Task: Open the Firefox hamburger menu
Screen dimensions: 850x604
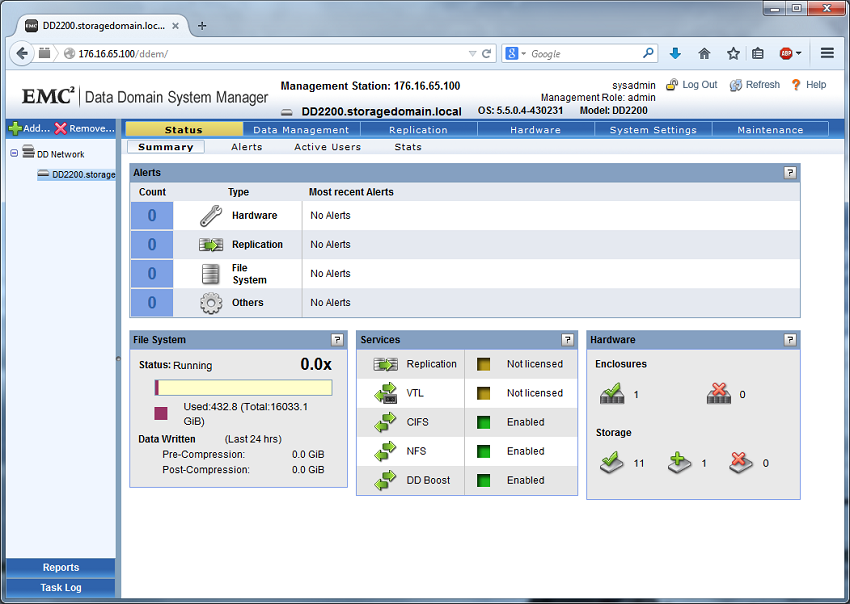Action: 827,53
